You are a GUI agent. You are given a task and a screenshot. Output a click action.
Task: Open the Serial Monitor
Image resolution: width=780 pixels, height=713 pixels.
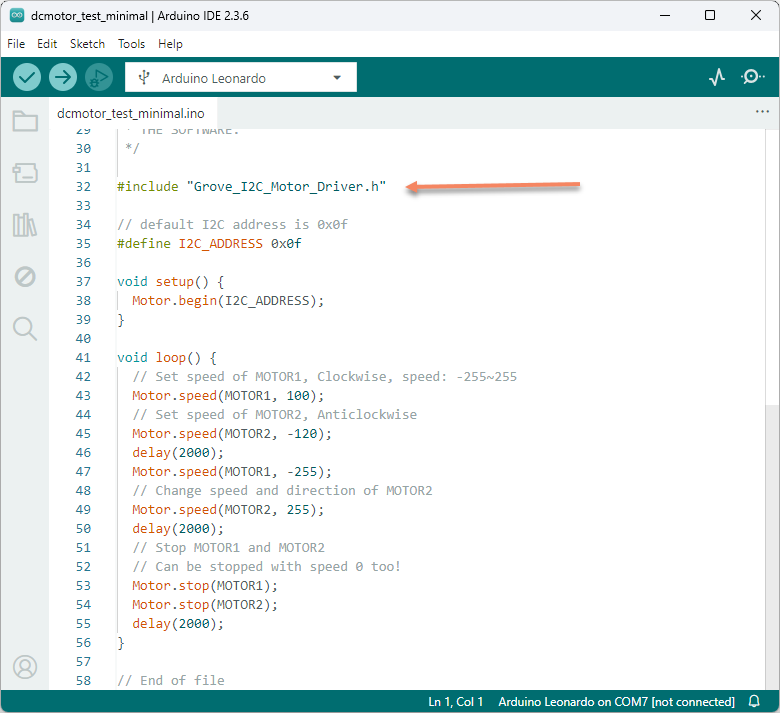tap(752, 77)
